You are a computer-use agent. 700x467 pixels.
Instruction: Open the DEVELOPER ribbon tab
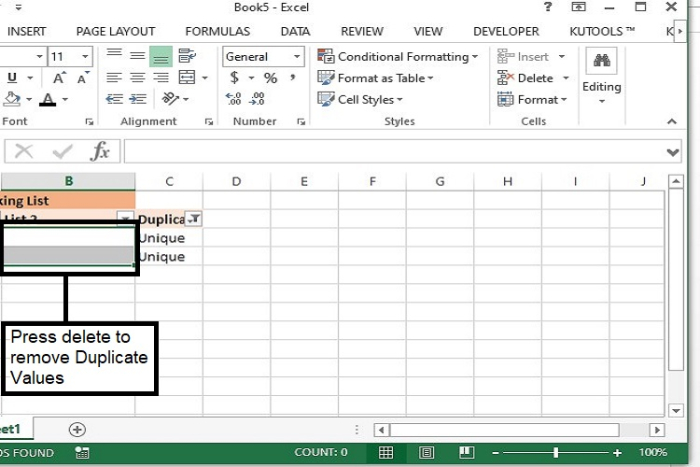[x=506, y=31]
